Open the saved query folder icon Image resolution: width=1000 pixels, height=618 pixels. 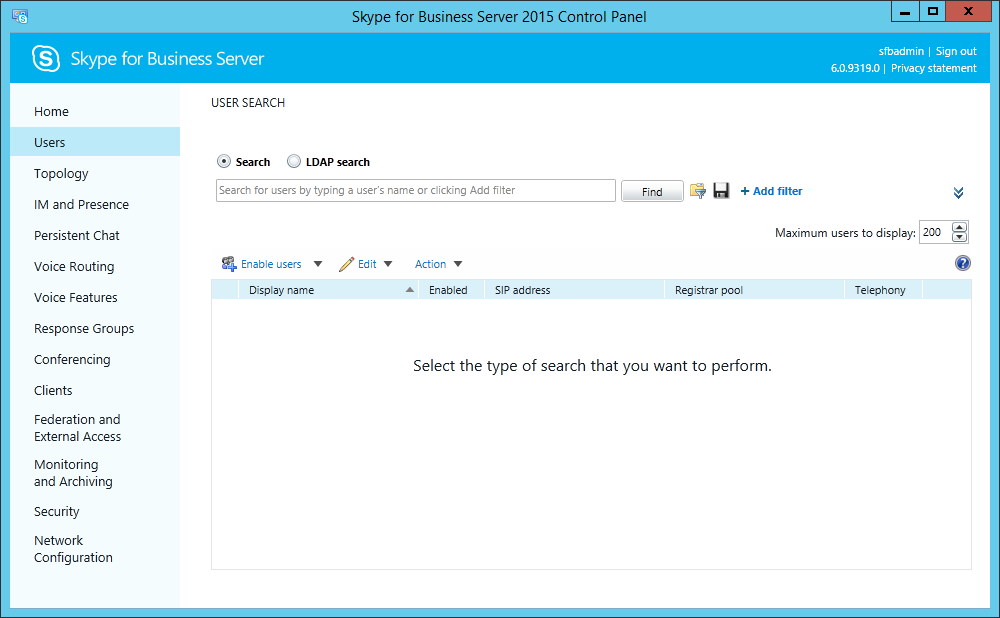(698, 191)
